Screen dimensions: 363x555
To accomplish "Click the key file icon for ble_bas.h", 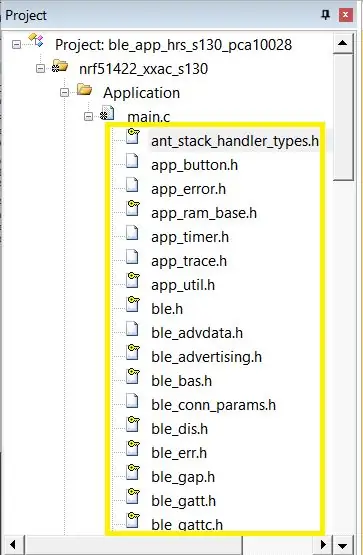I will (133, 376).
